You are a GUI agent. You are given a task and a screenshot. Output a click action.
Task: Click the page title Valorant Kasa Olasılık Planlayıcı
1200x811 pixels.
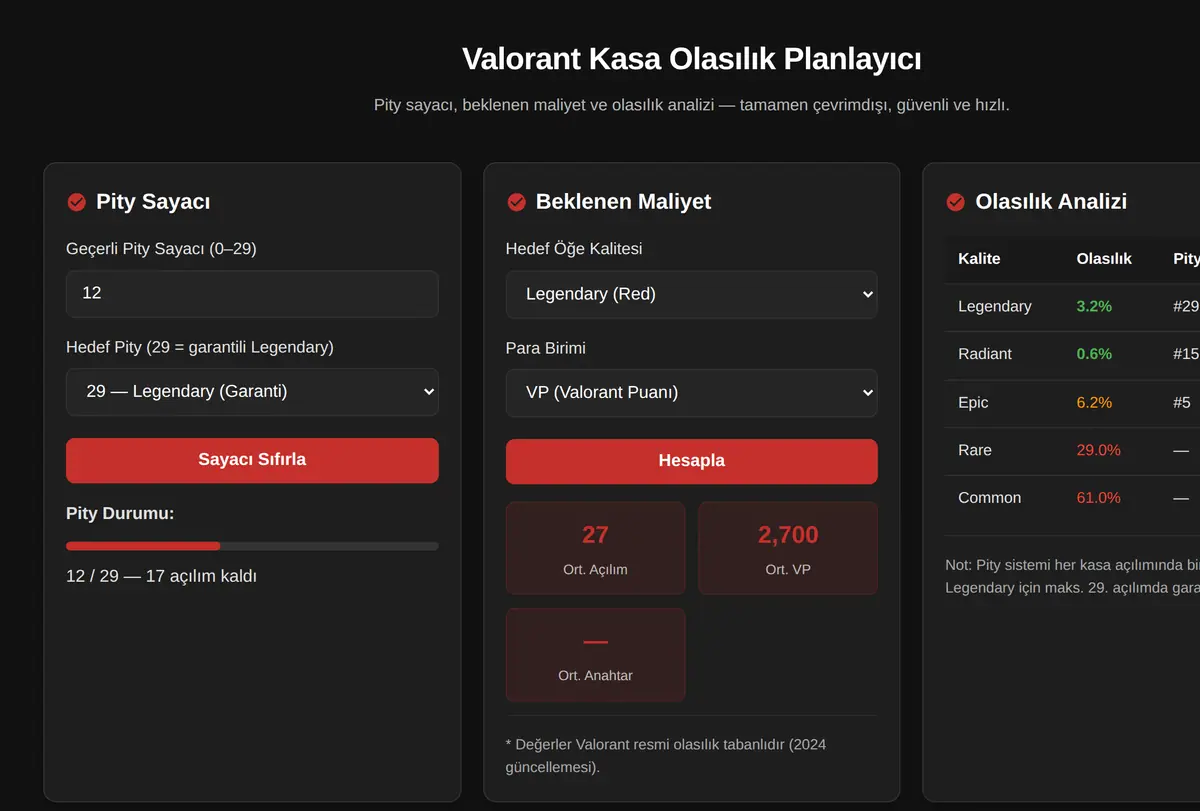click(691, 58)
